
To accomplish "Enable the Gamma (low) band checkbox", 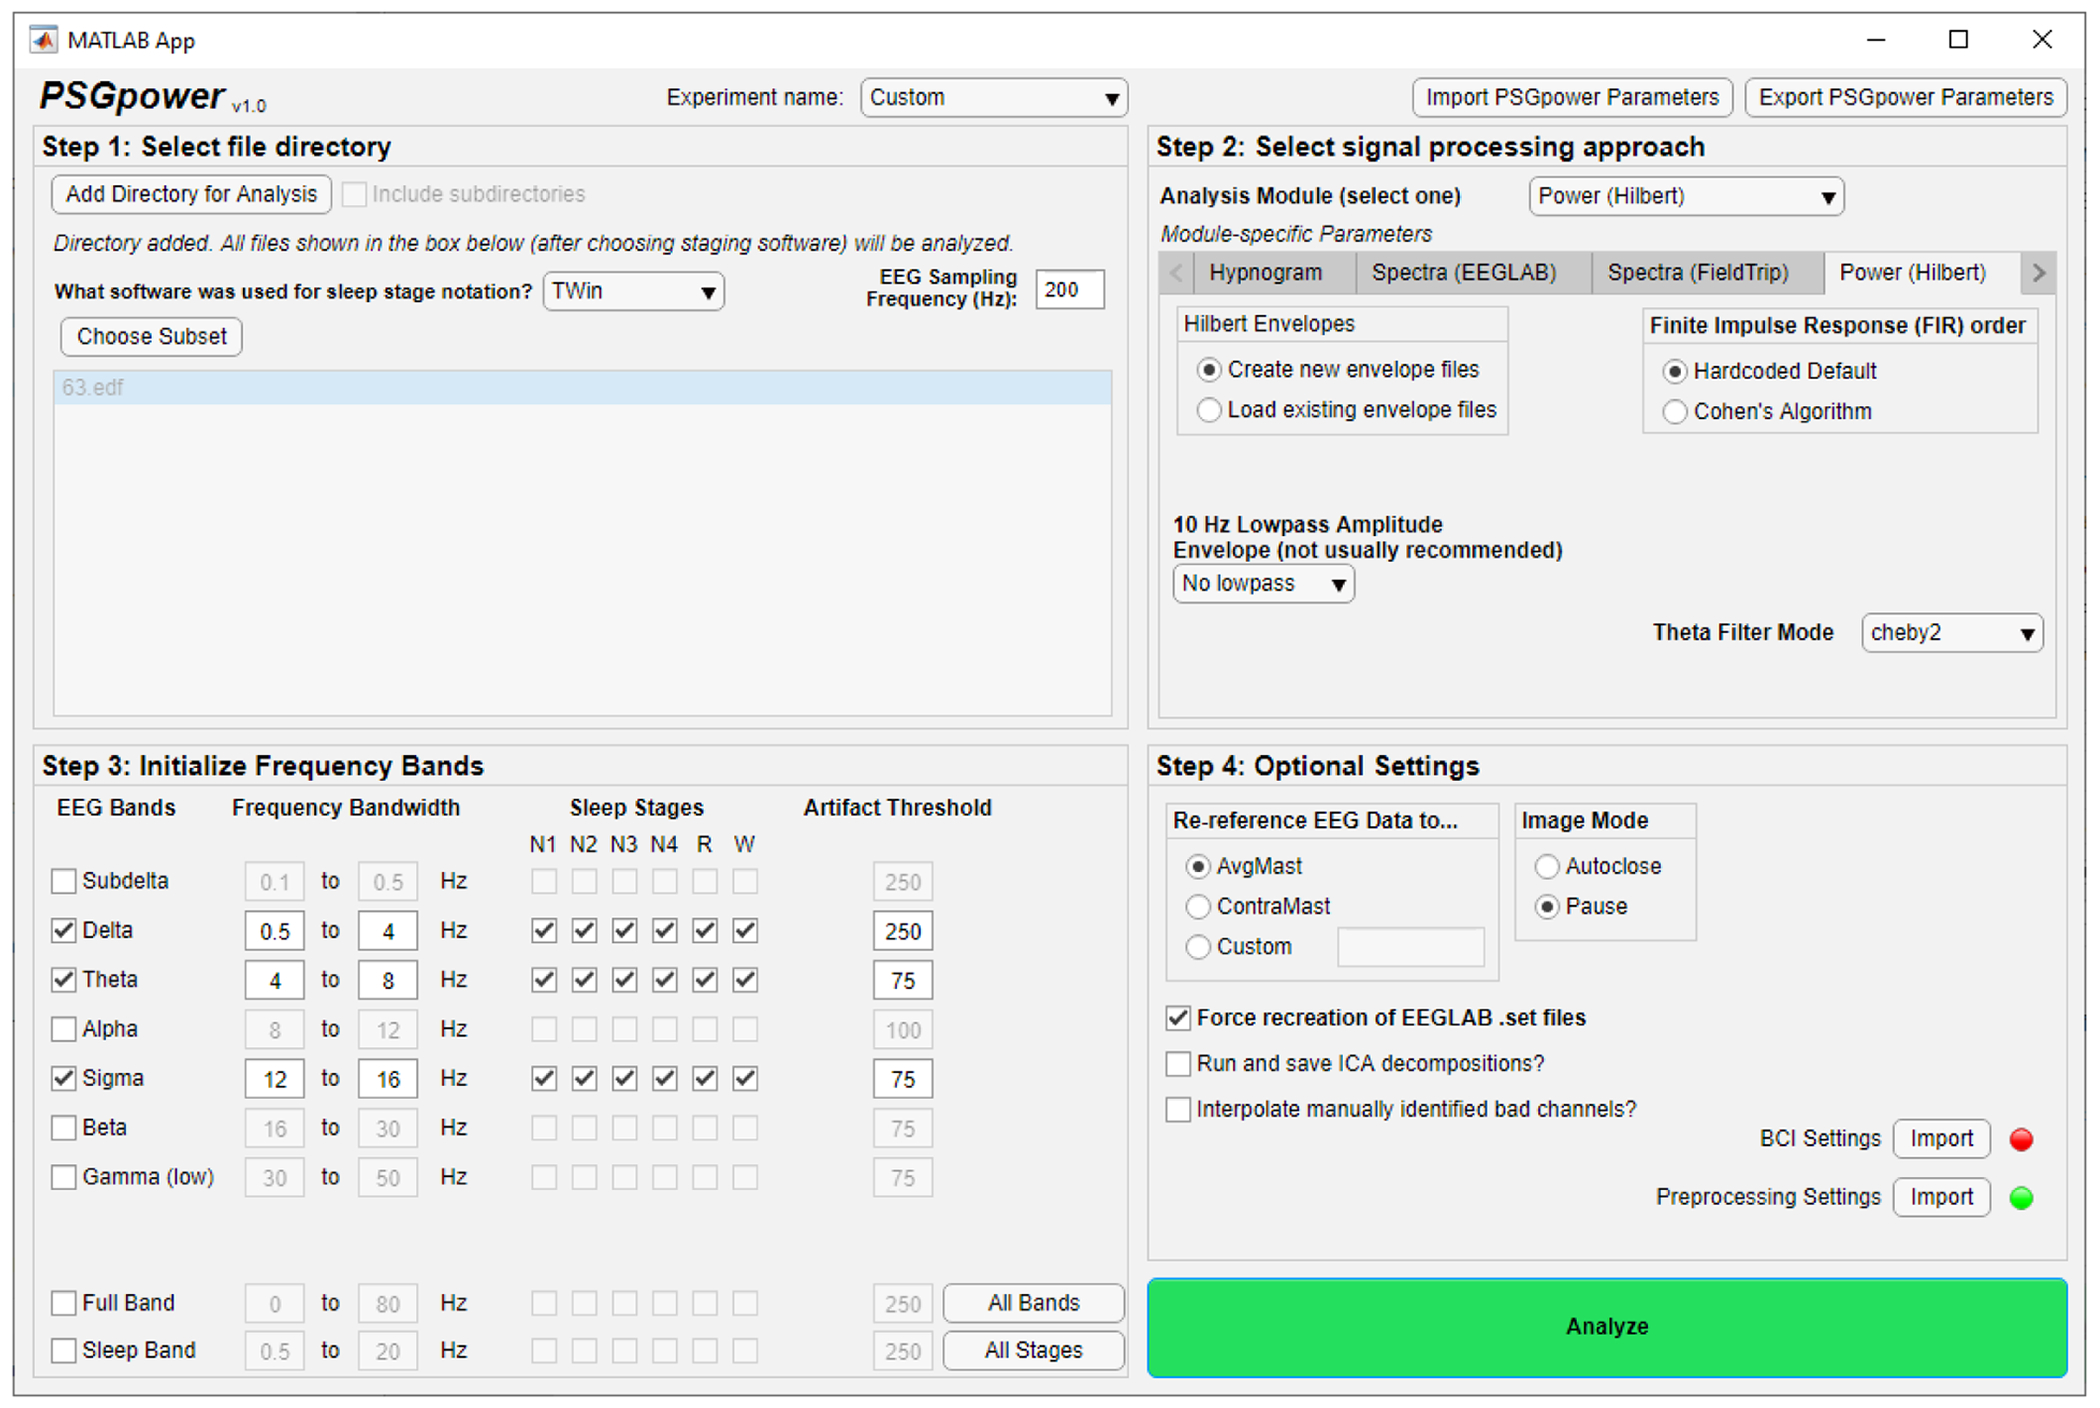I will pos(64,1177).
